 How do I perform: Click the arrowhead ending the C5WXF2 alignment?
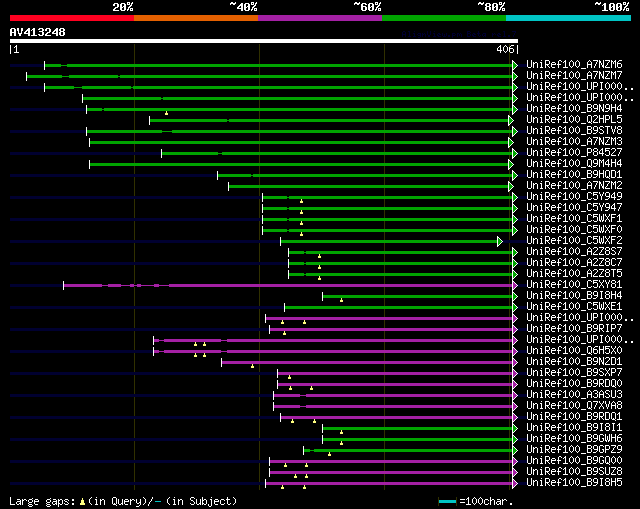click(500, 242)
